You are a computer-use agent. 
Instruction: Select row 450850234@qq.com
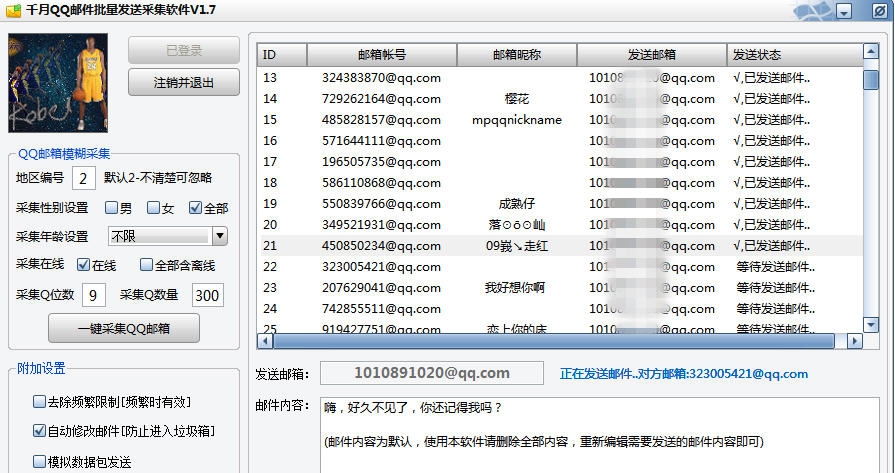pyautogui.click(x=562, y=246)
